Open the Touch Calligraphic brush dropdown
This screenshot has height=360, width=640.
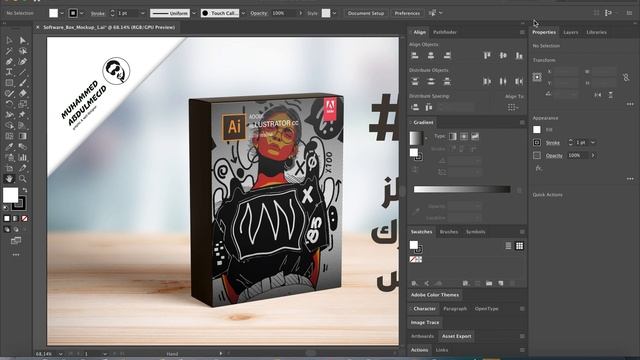coord(243,13)
